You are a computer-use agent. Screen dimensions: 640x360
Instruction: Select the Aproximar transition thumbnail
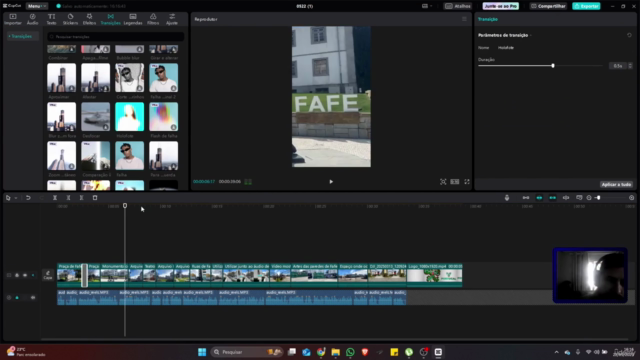click(x=61, y=78)
